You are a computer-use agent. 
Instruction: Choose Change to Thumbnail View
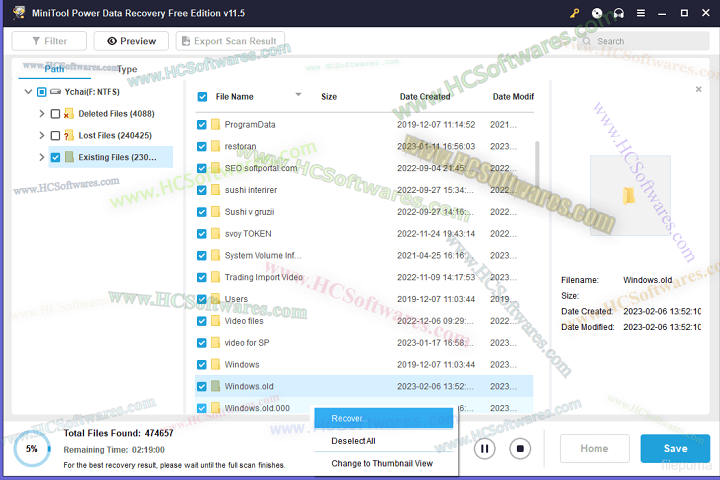point(383,463)
